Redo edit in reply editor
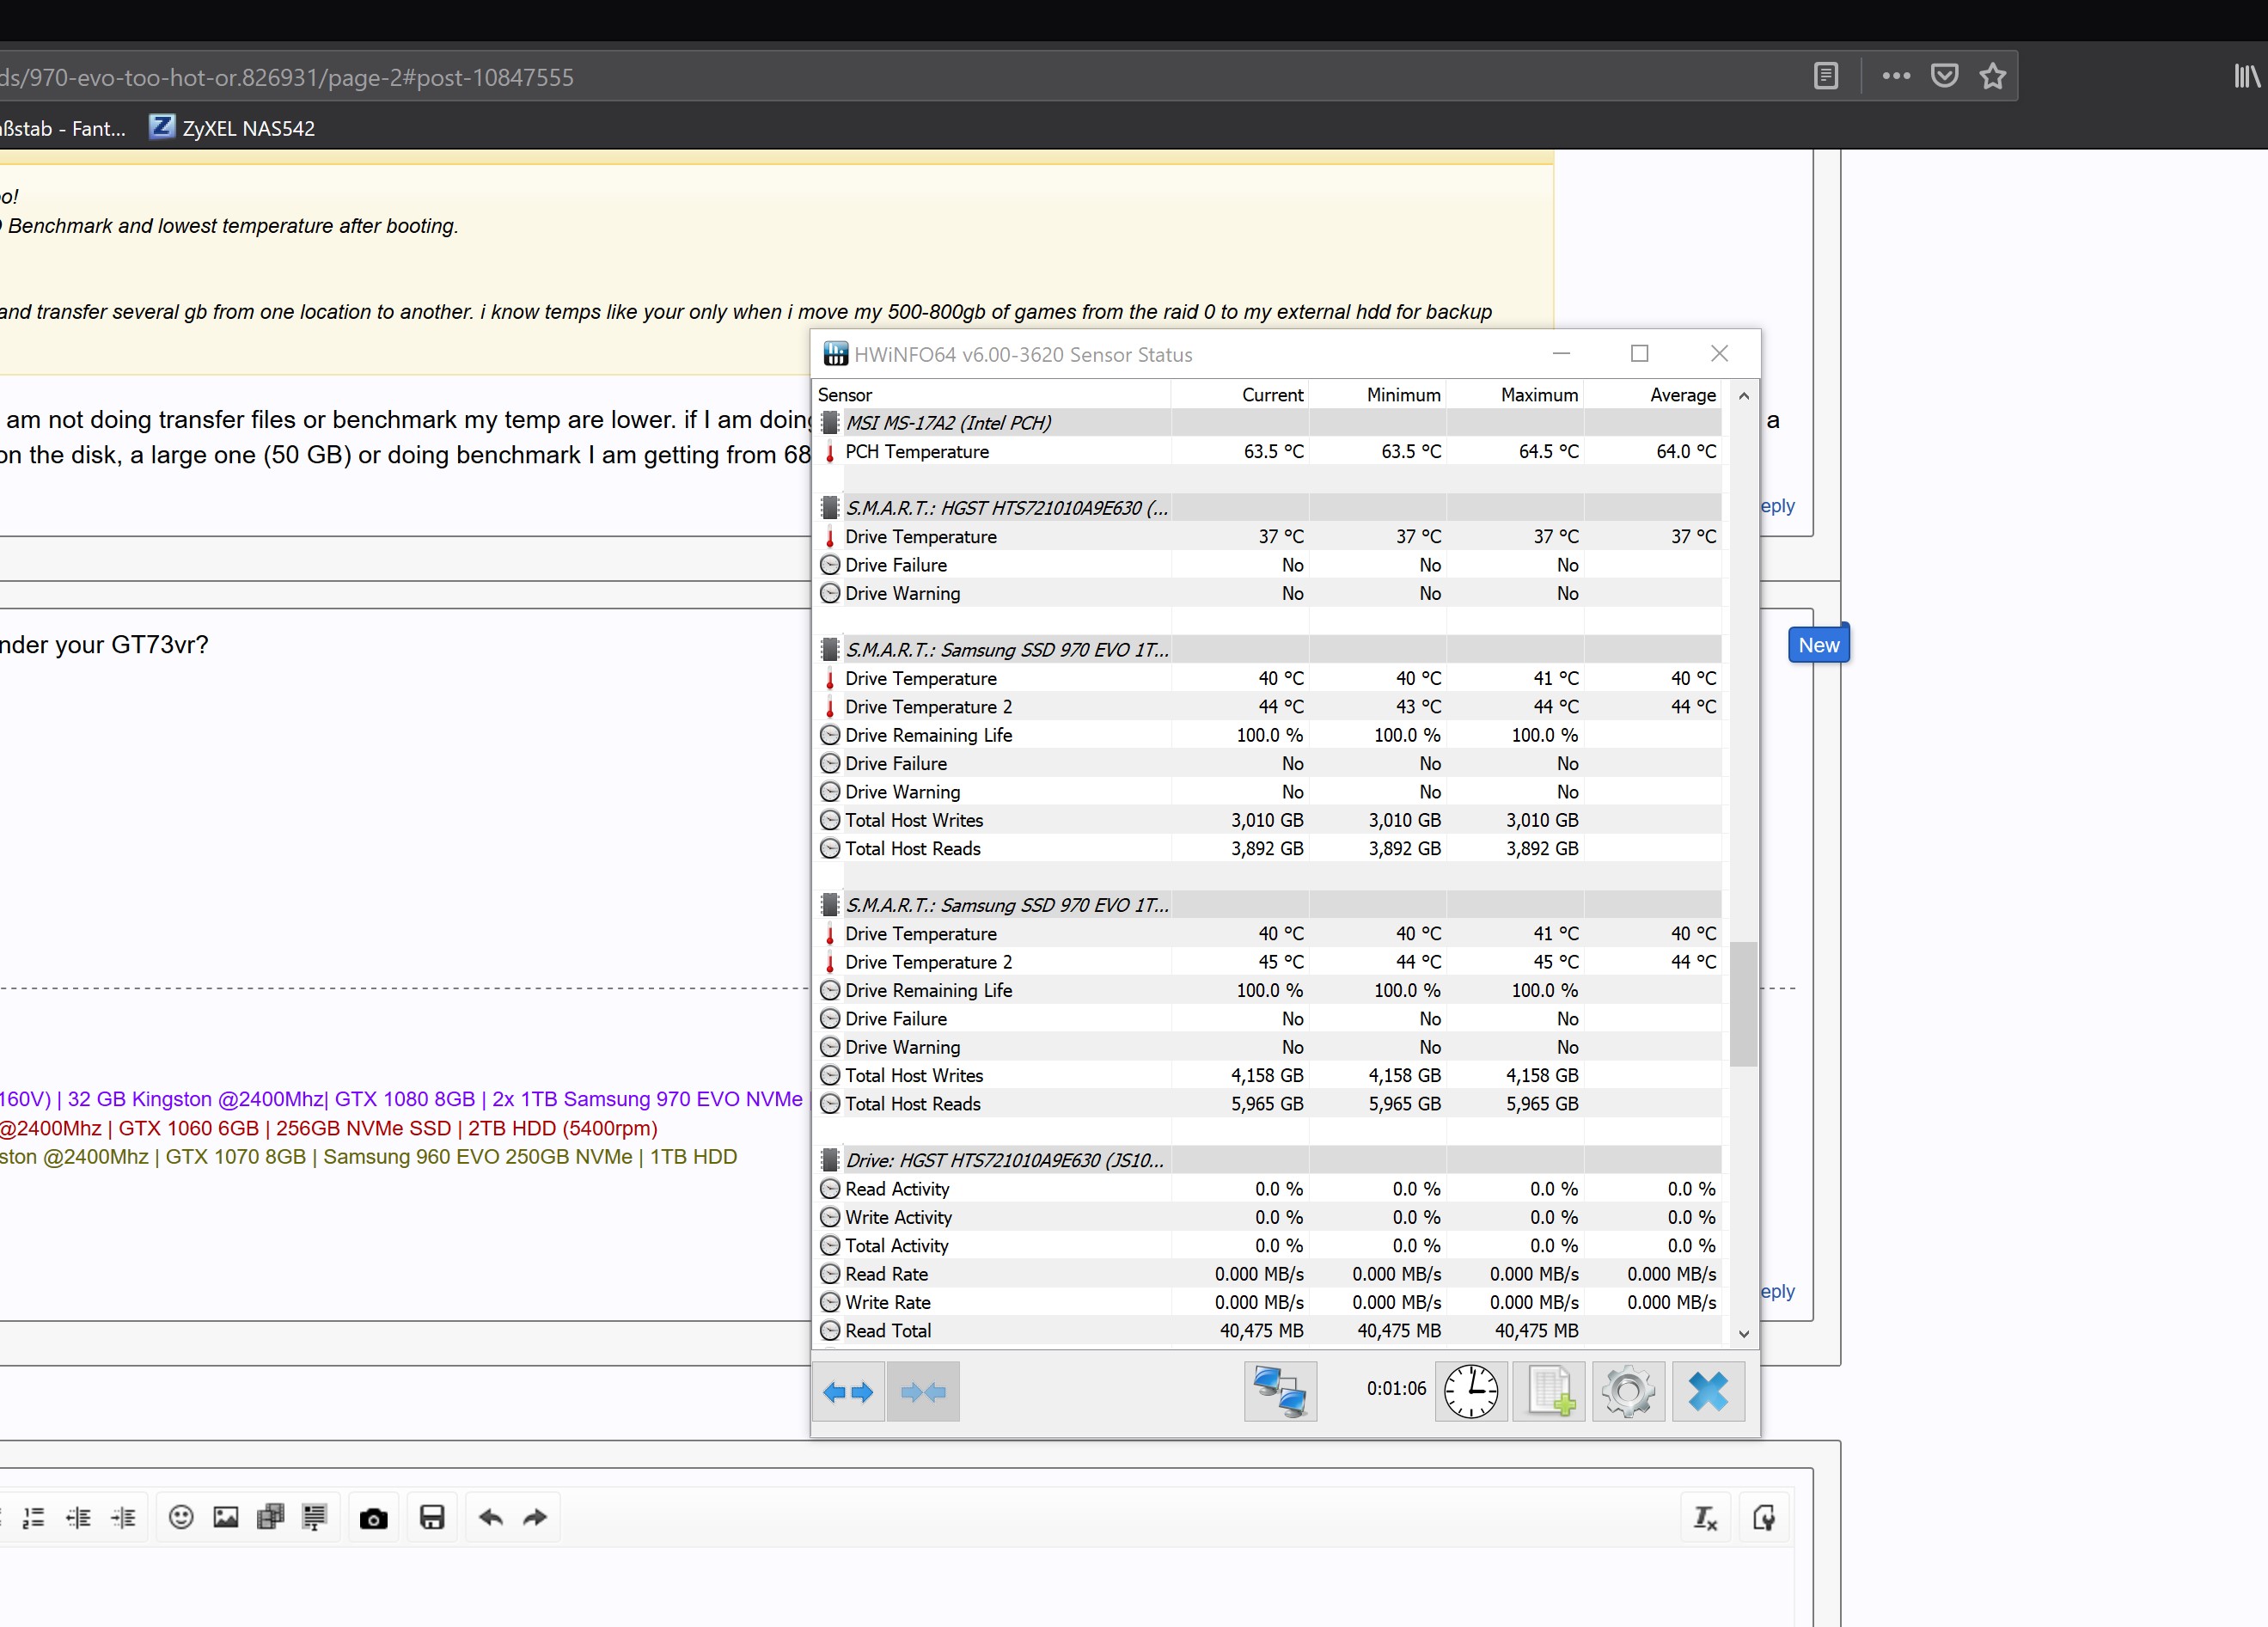Viewport: 2268px width, 1627px height. (x=535, y=1517)
